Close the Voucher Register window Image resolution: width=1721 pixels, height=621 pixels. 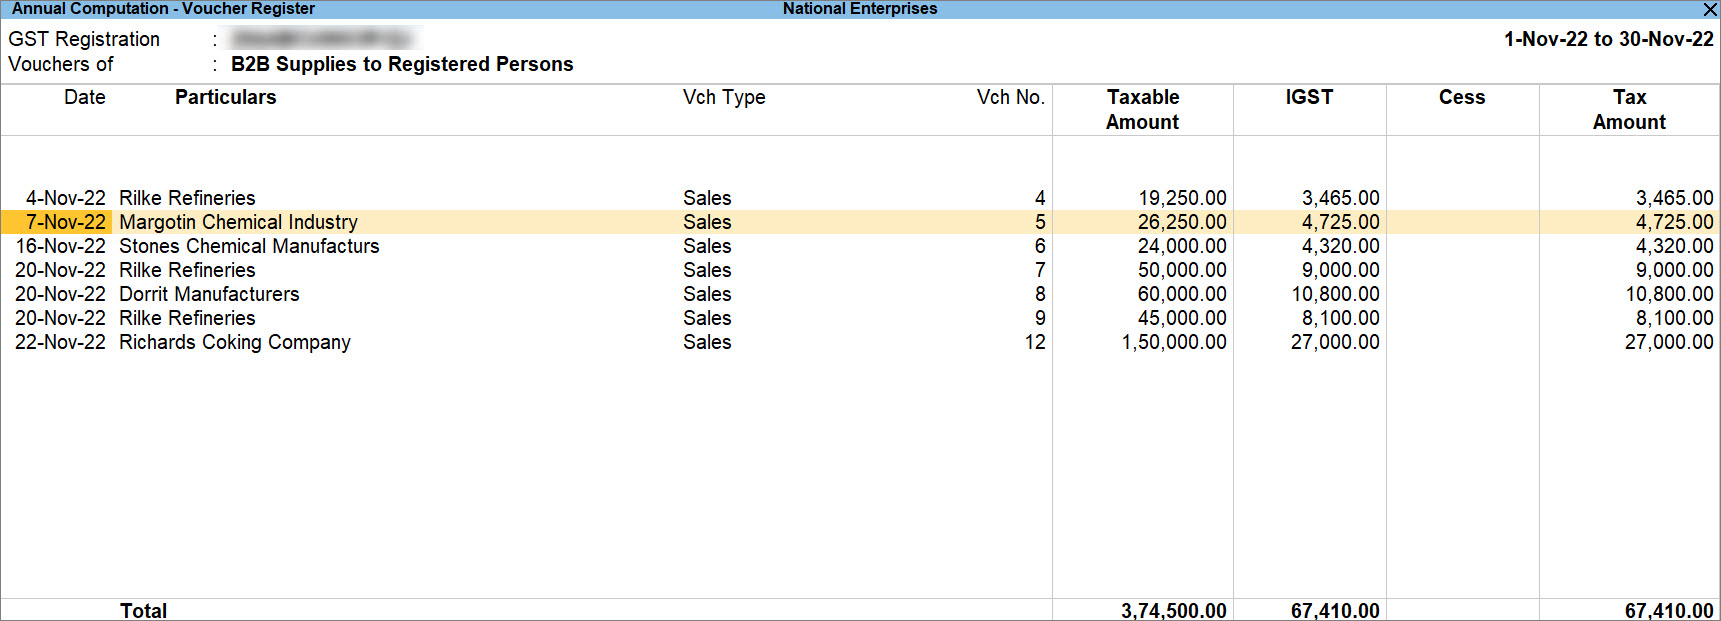pos(1710,9)
